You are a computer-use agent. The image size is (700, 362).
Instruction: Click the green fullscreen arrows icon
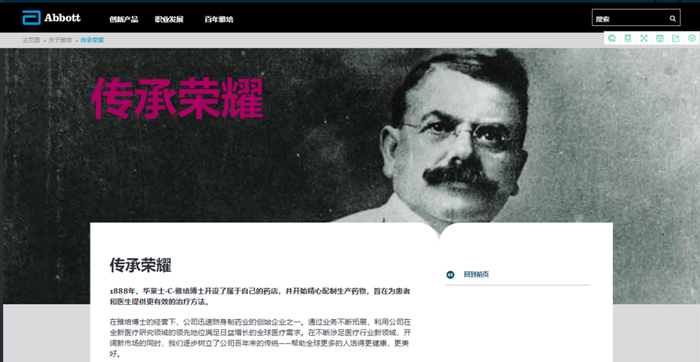(x=644, y=38)
